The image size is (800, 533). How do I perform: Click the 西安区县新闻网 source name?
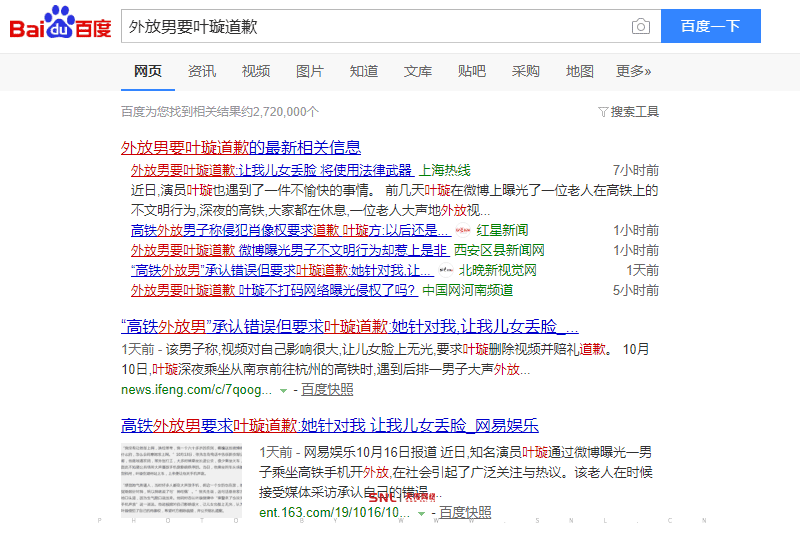pos(499,250)
